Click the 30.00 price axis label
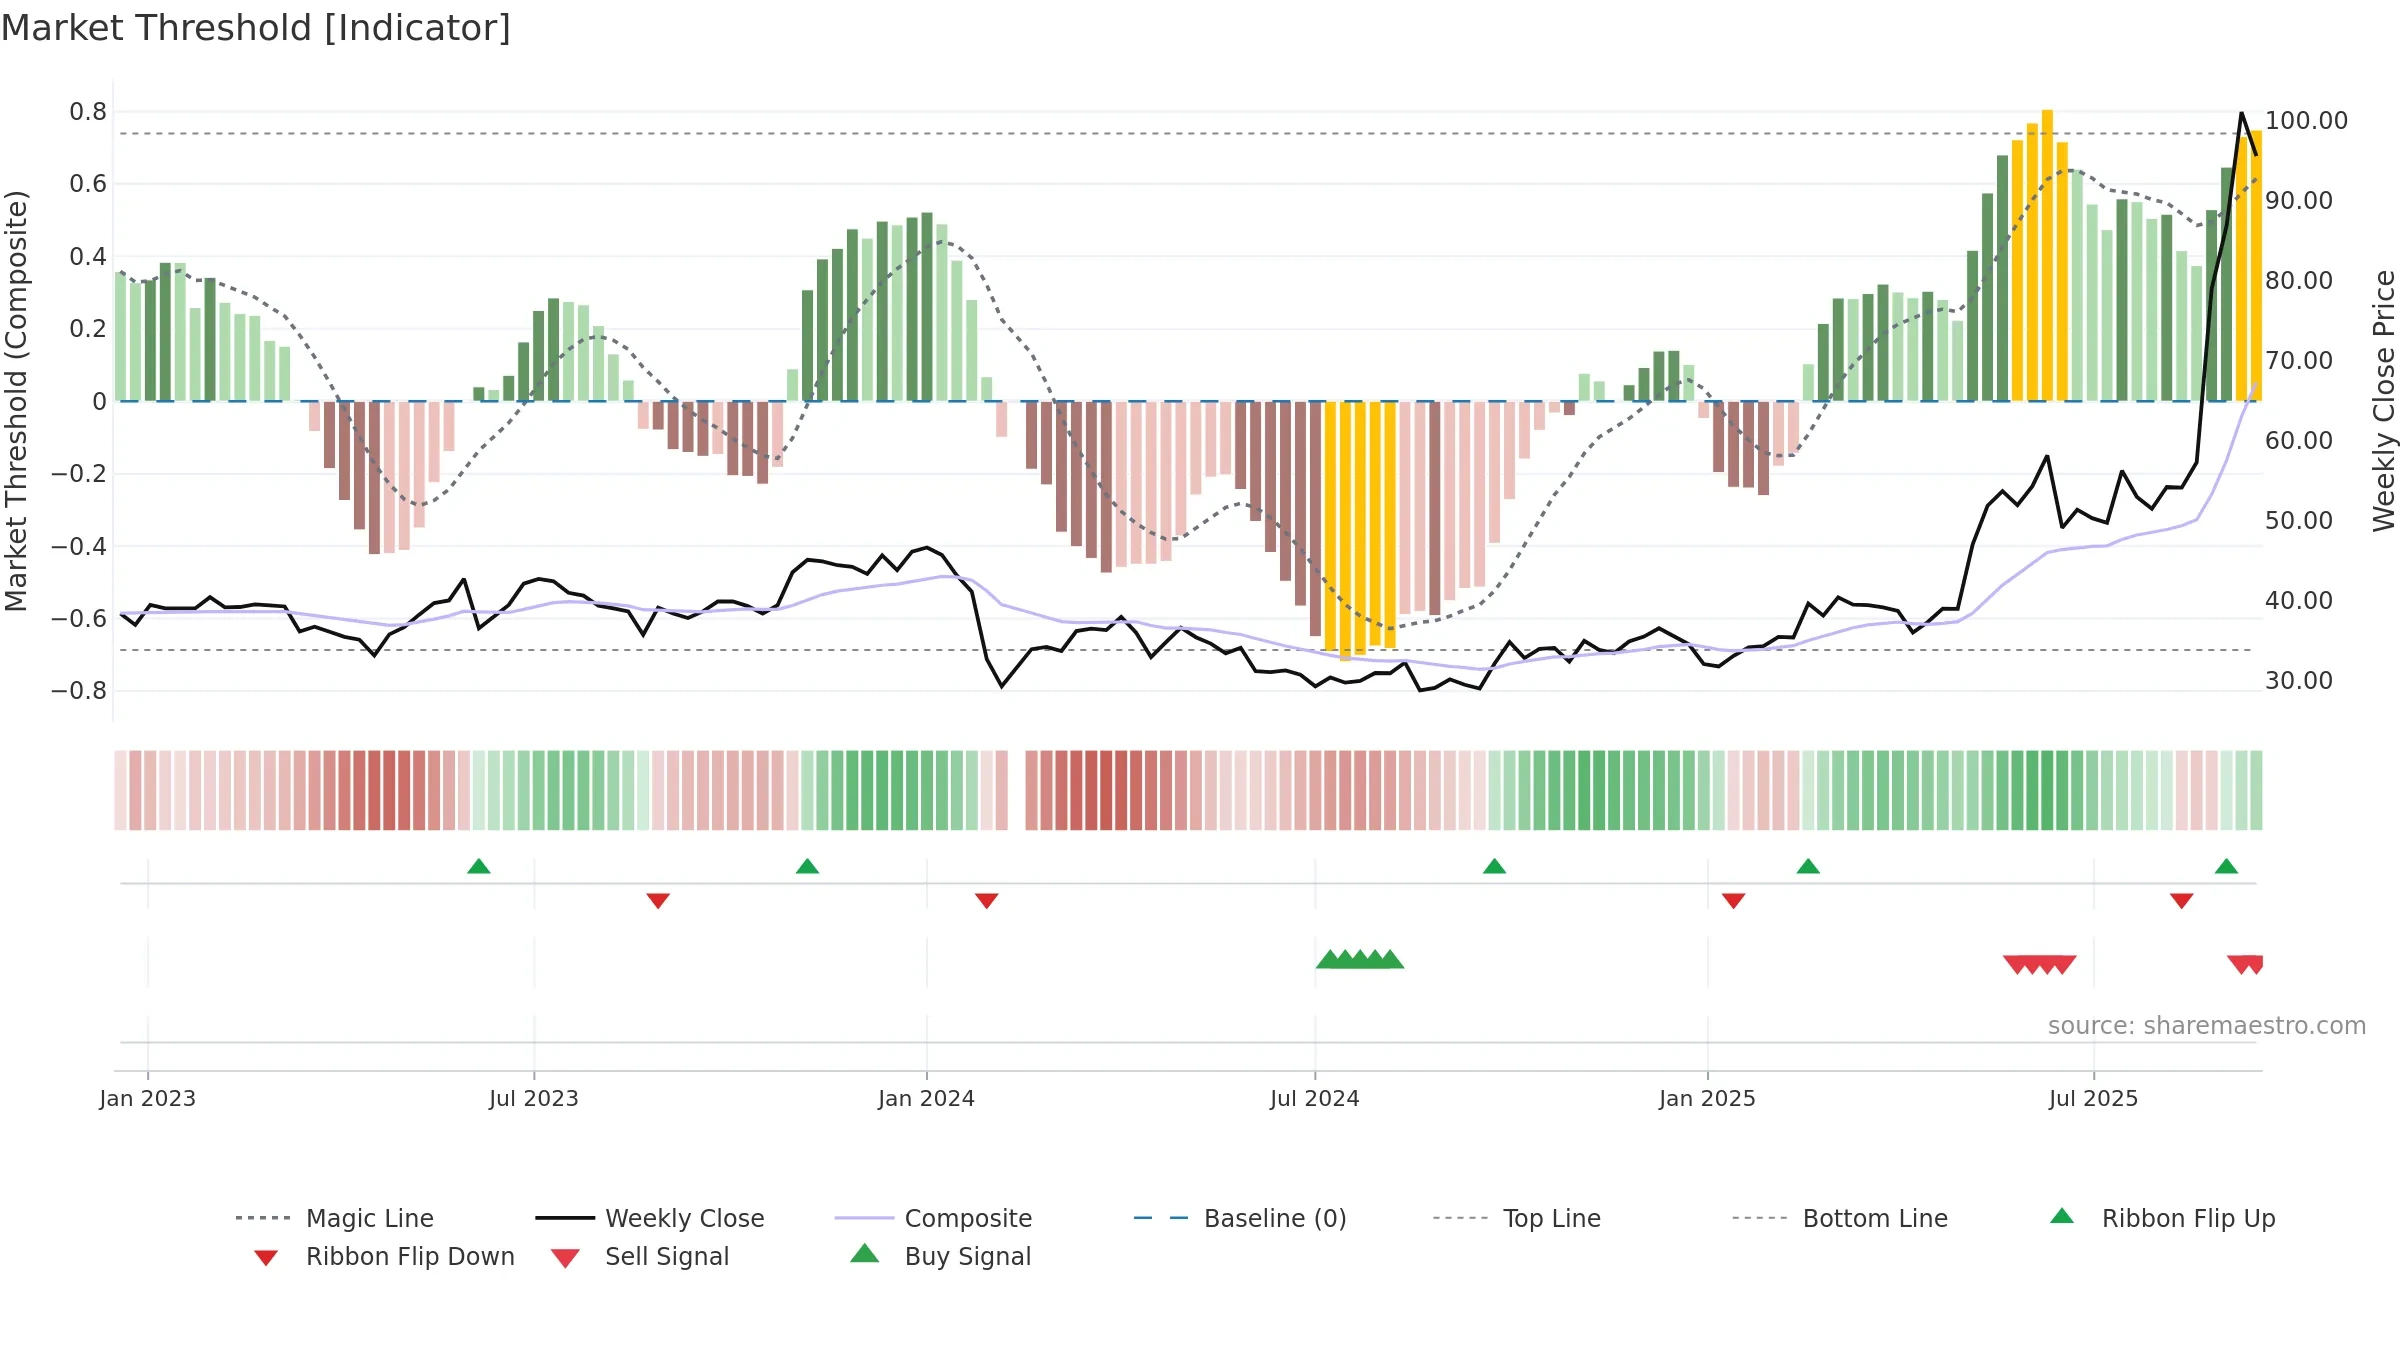This screenshot has height=1350, width=2400. (2299, 680)
